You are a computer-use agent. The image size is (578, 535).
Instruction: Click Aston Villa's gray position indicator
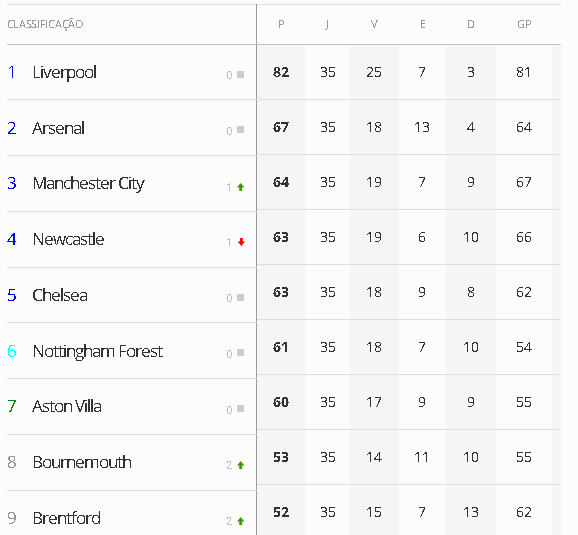click(x=240, y=409)
